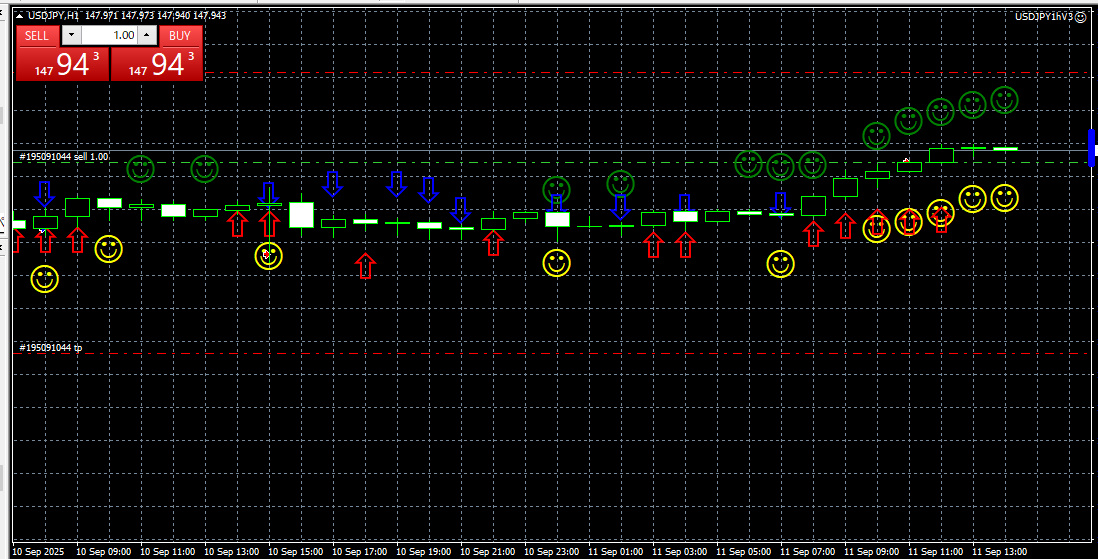Click the SELL button at 147.943
The image size is (1098, 559).
[62, 53]
